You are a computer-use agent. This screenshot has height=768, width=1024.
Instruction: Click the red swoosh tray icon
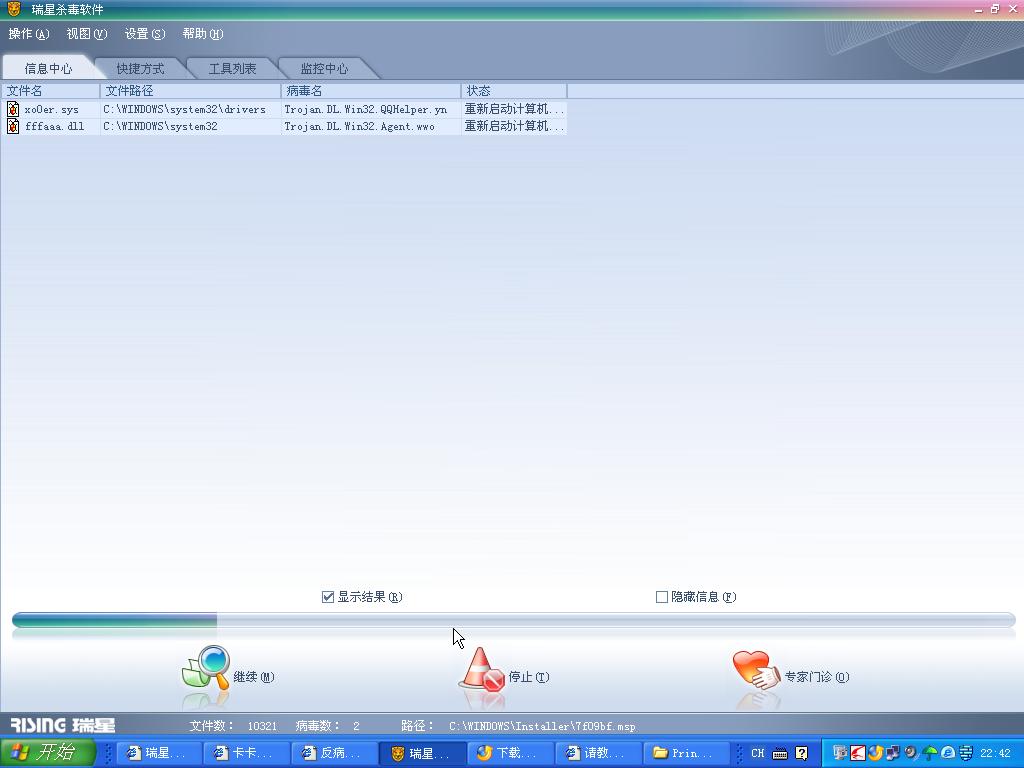[x=857, y=753]
